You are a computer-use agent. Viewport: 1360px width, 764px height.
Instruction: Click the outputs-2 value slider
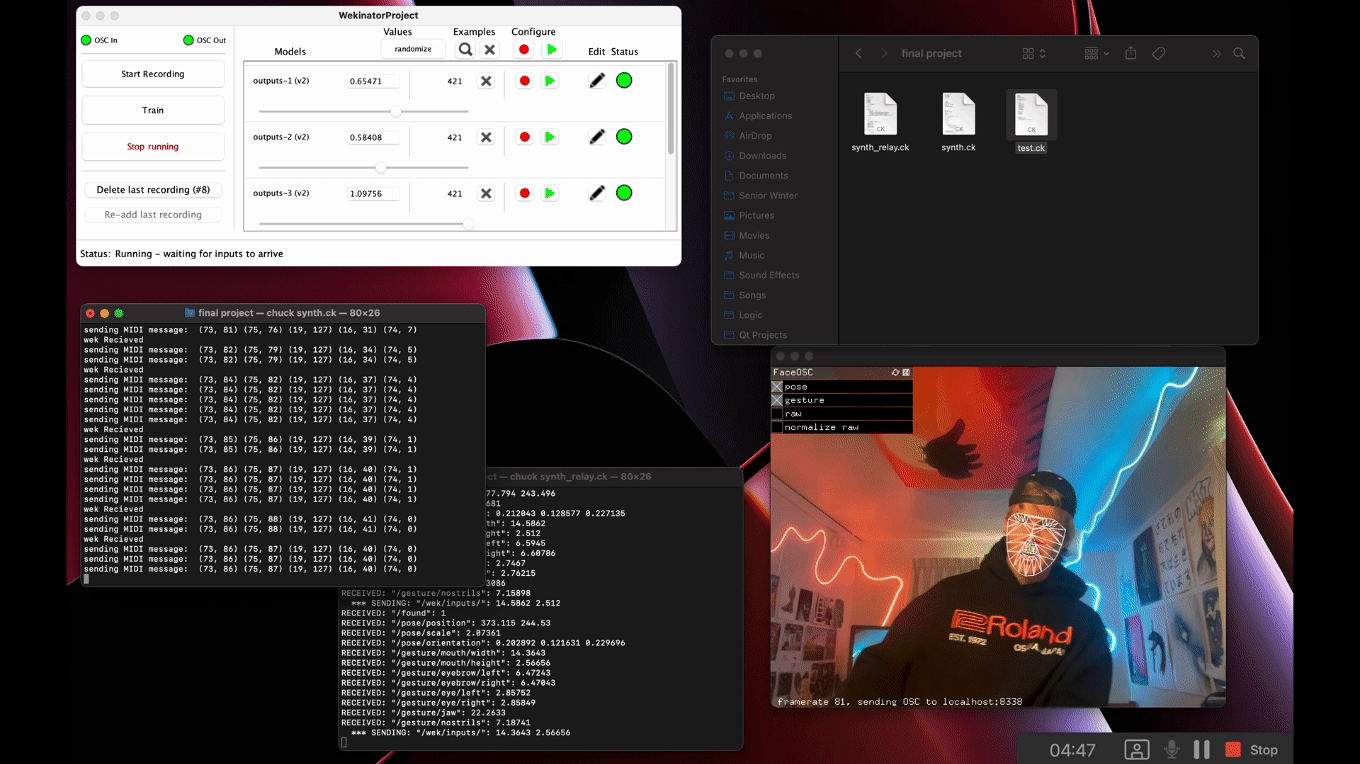[x=381, y=168]
